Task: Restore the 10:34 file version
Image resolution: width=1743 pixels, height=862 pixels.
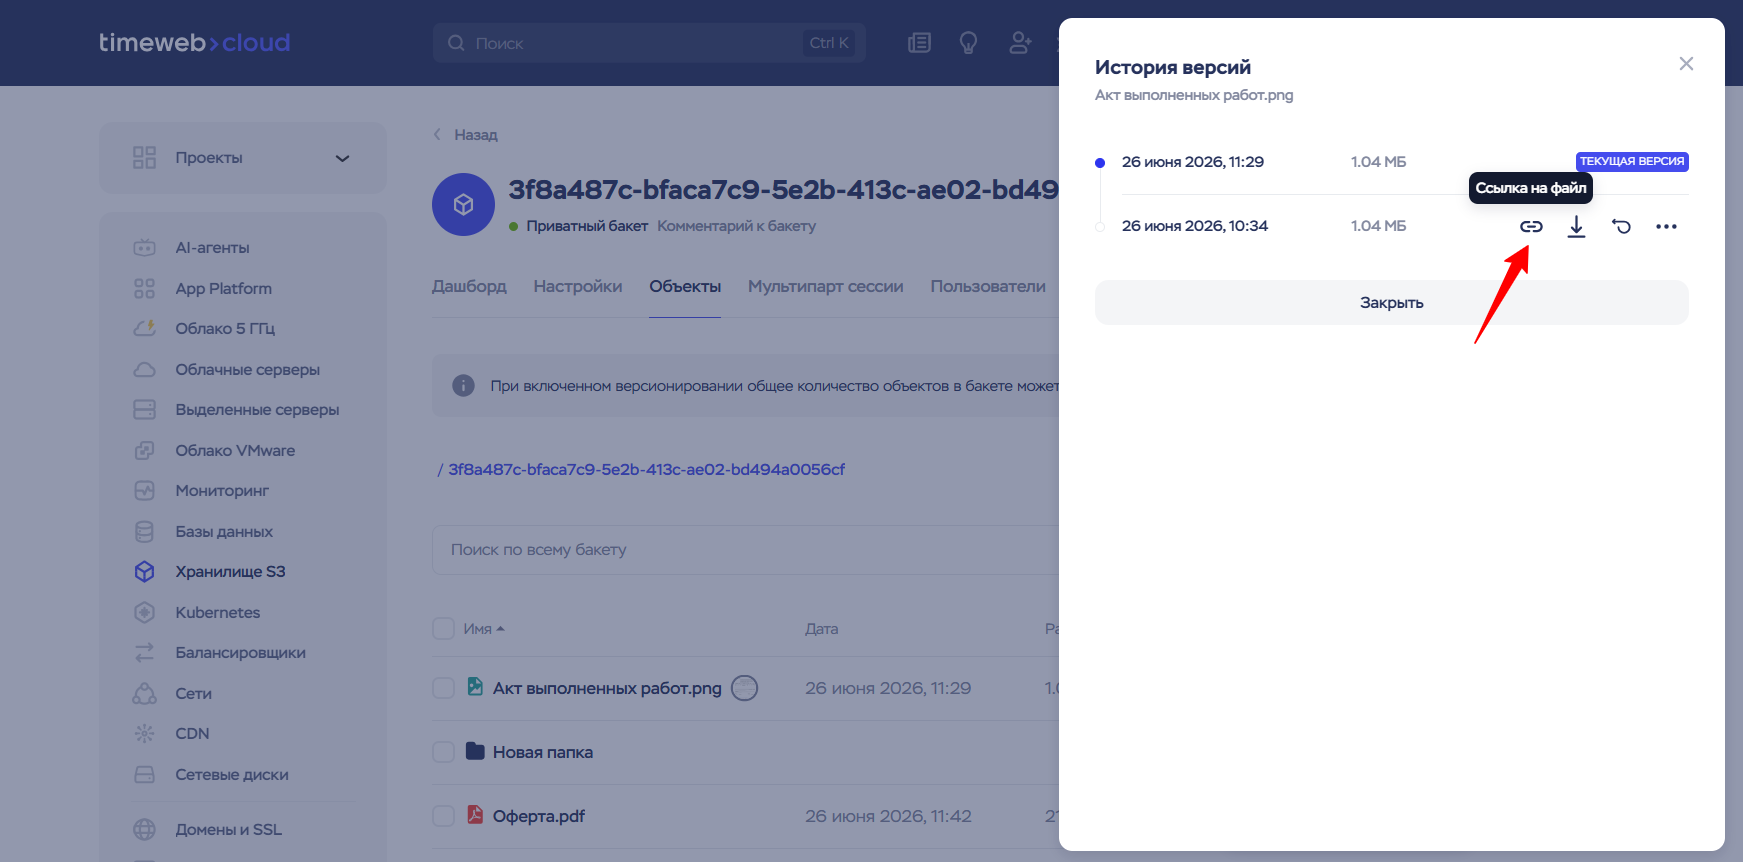Action: pos(1621,227)
